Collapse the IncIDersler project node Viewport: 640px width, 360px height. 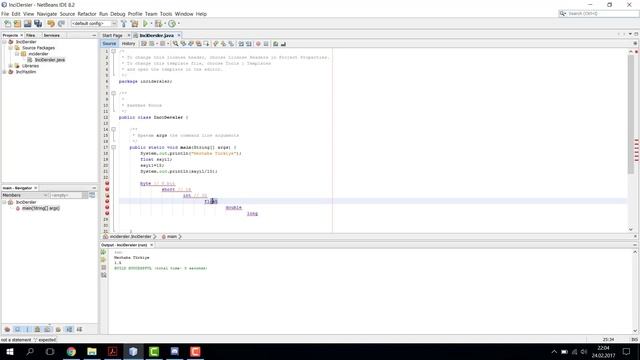tap(4, 42)
